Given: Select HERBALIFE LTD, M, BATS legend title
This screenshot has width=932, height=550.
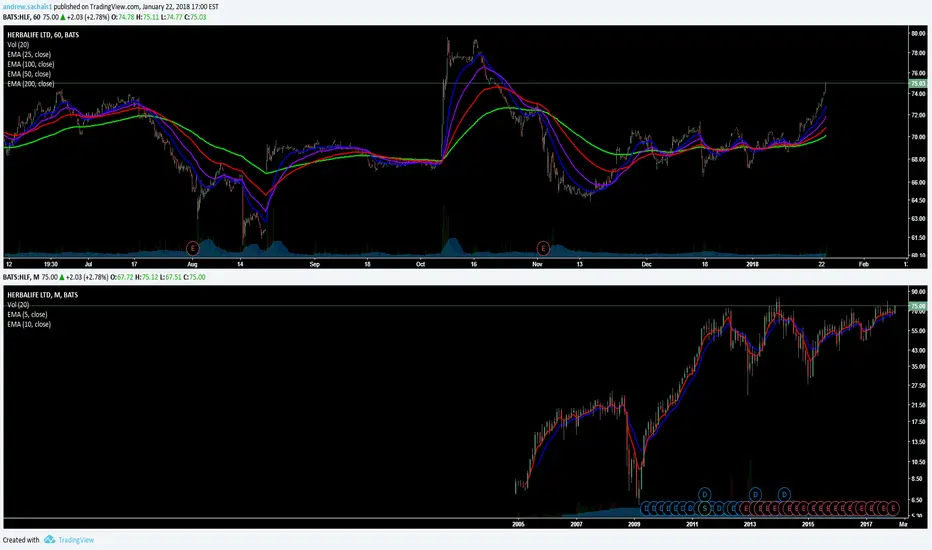Looking at the screenshot, I should 42,295.
